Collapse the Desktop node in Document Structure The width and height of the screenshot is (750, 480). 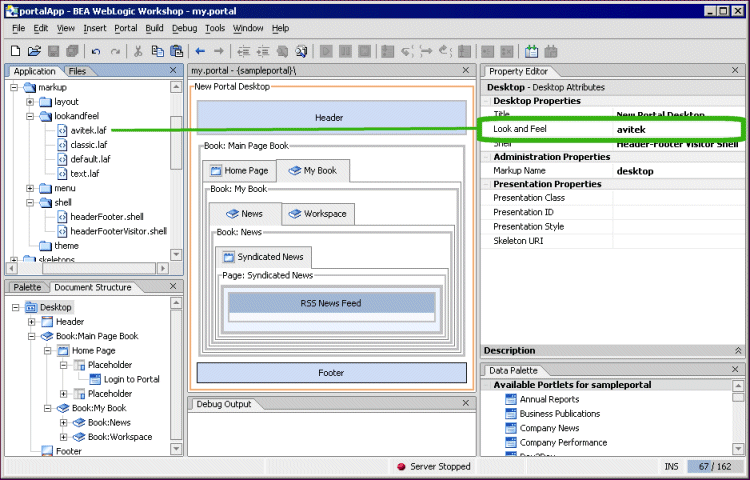tap(16, 307)
